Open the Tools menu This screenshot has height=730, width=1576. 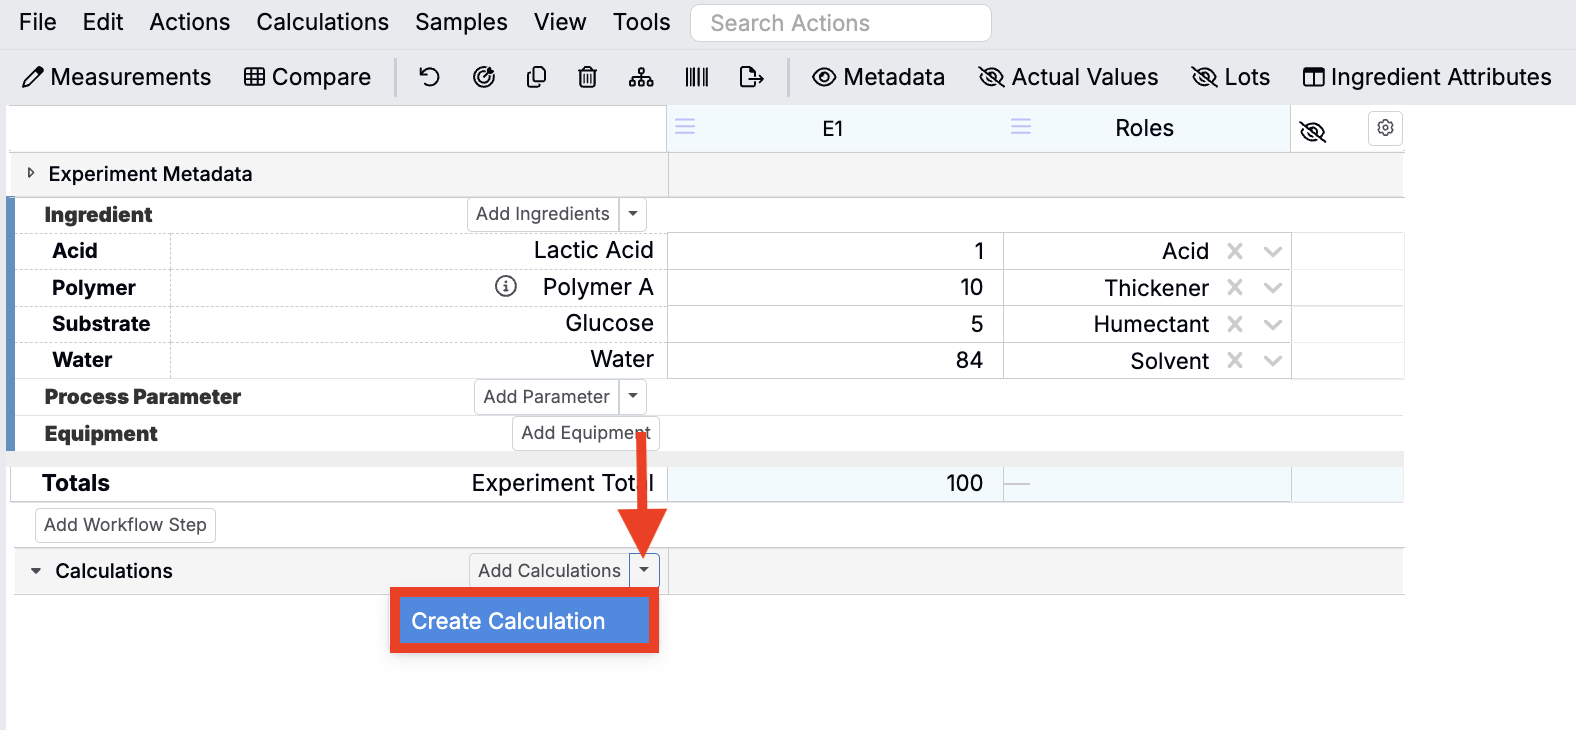pos(642,22)
